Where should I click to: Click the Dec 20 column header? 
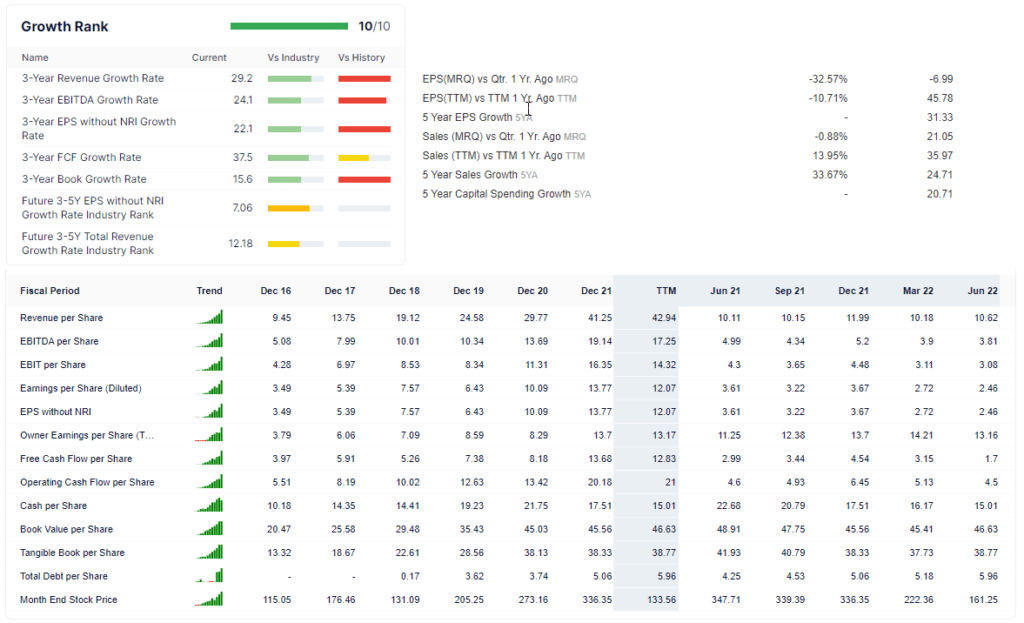click(532, 291)
